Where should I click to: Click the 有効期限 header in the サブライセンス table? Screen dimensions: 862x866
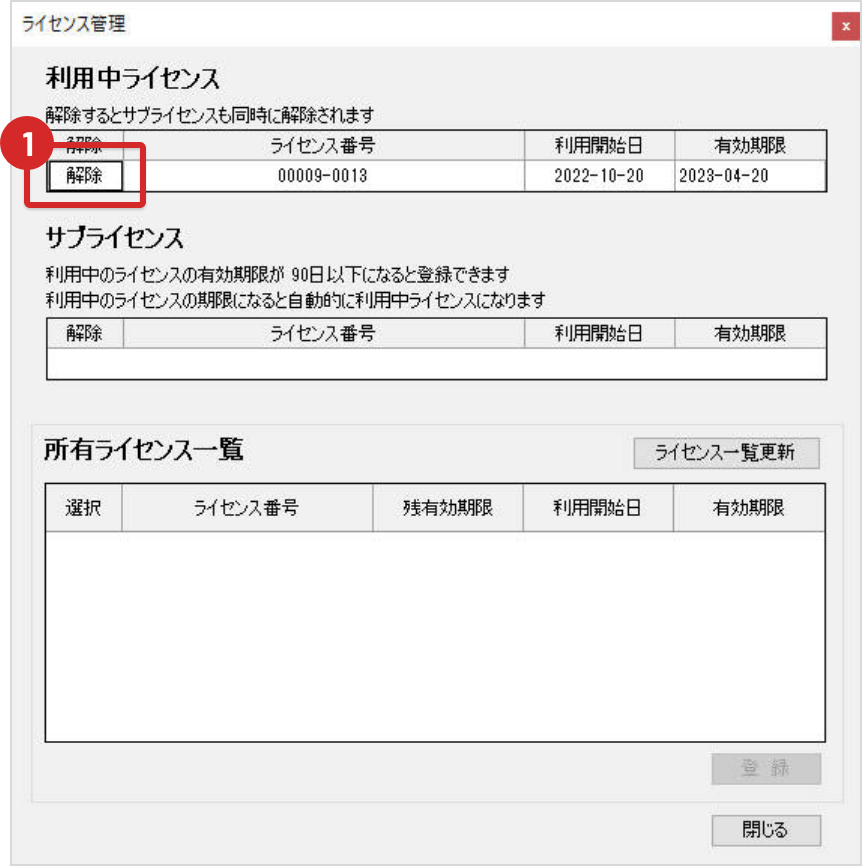click(750, 333)
